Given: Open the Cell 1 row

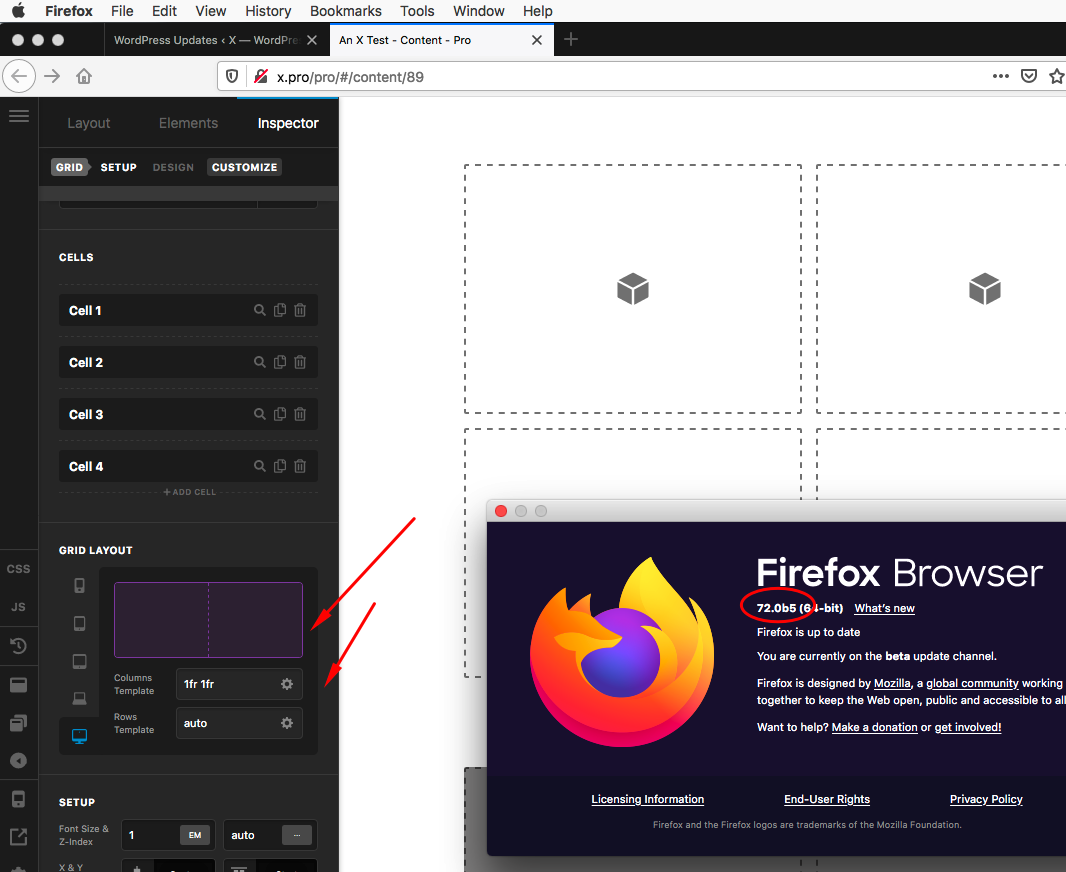Looking at the screenshot, I should (188, 311).
